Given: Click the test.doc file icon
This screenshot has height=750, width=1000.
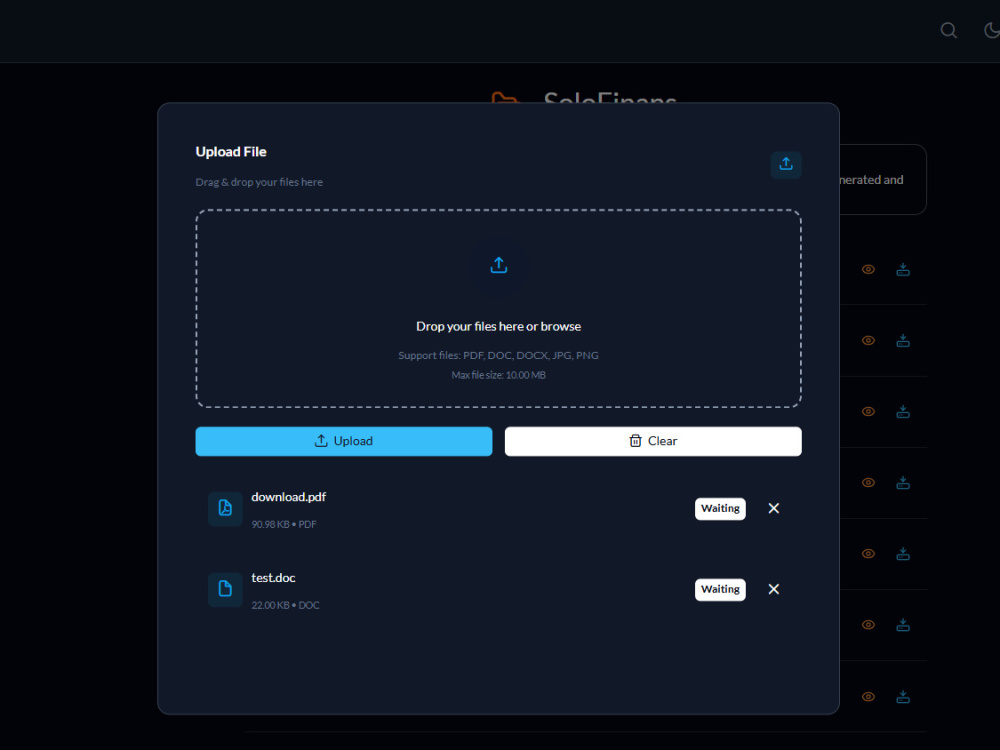Looking at the screenshot, I should [x=225, y=589].
